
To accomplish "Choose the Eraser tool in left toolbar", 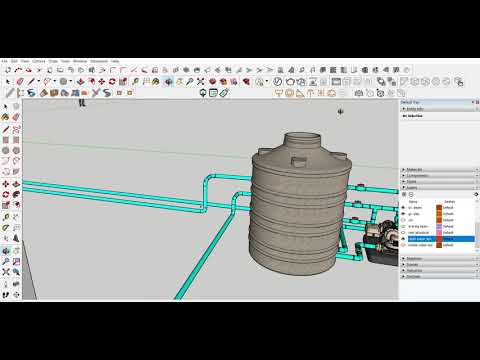I will [16, 117].
